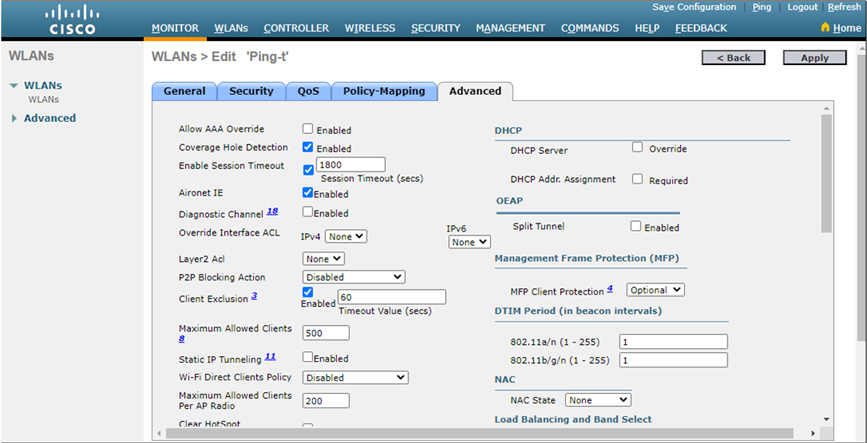This screenshot has width=867, height=443.
Task: Open the WIRELESS menu
Action: (369, 28)
